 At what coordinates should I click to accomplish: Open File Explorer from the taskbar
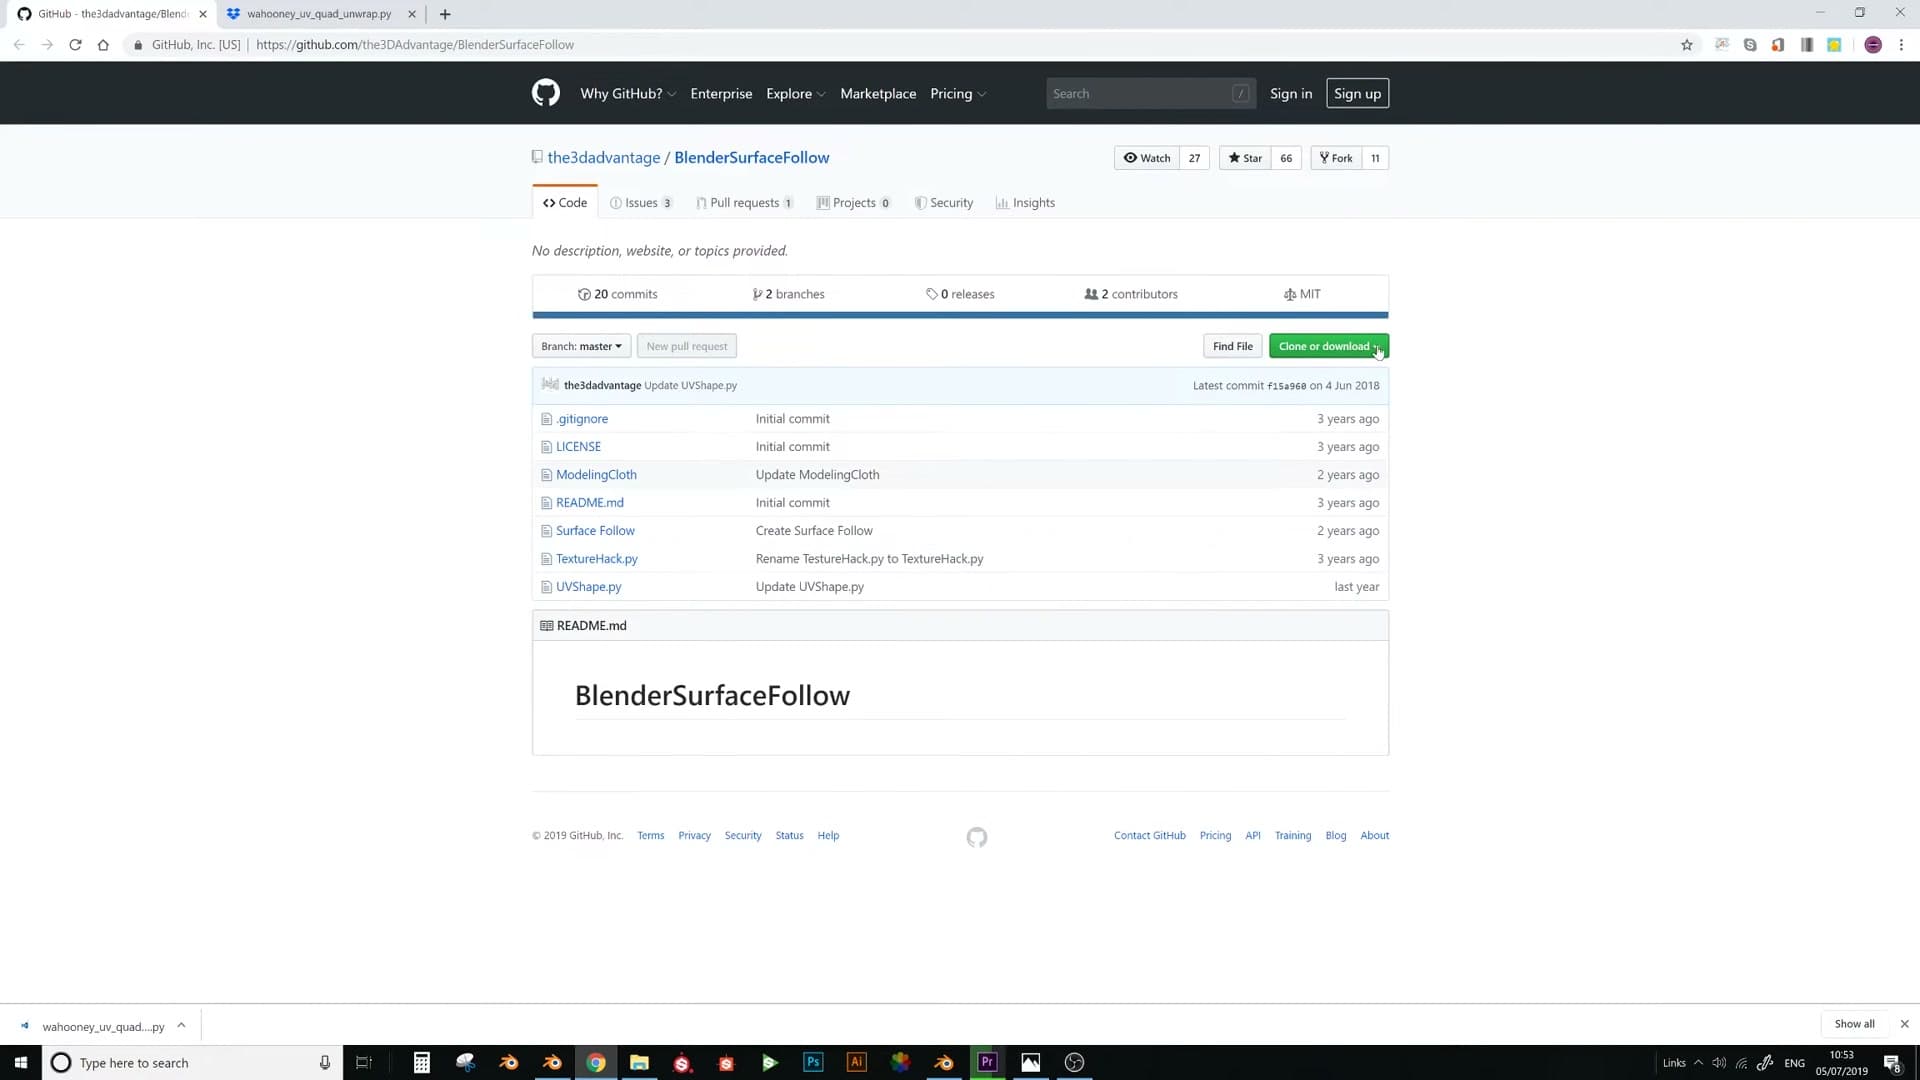(639, 1062)
